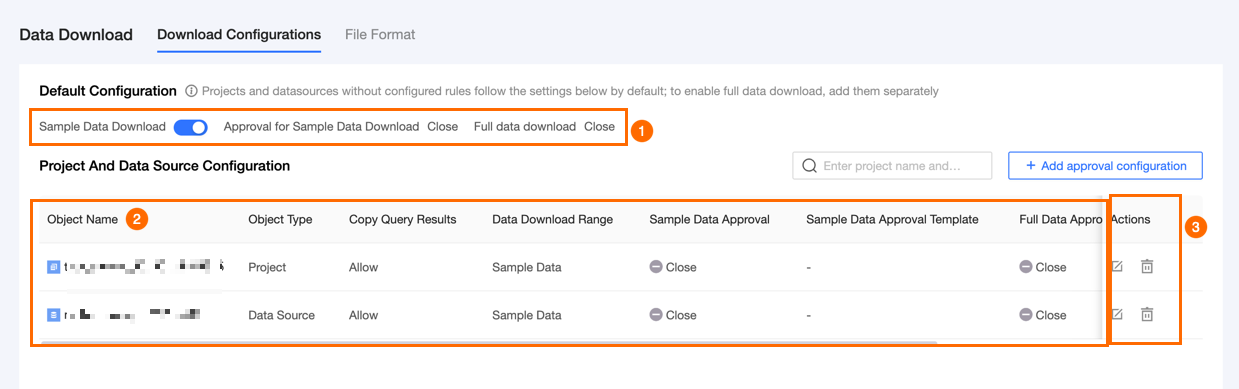Click the Data Source row object icon

point(54,315)
